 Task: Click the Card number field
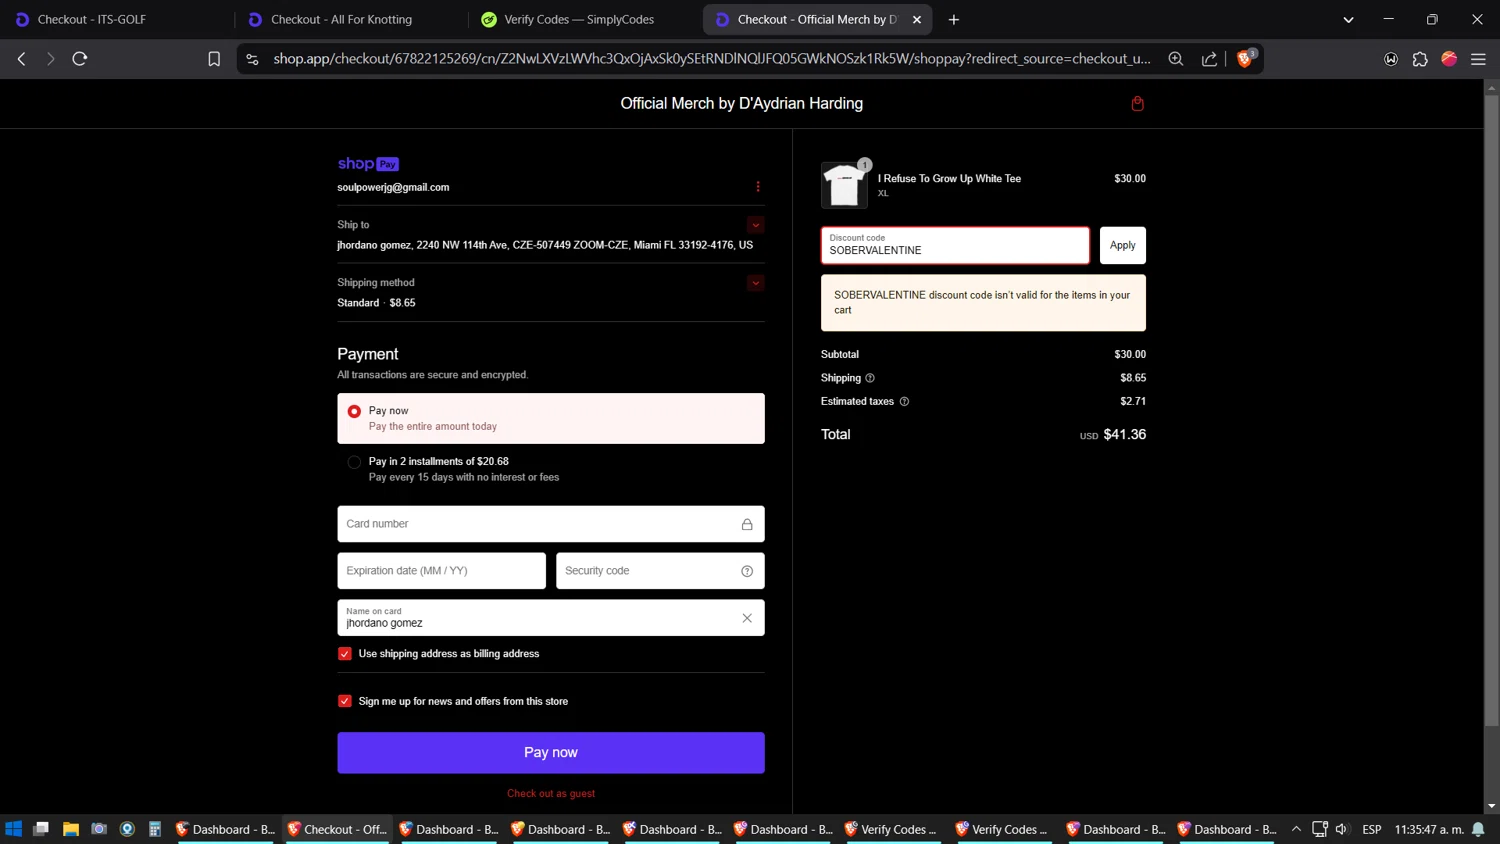tap(551, 524)
